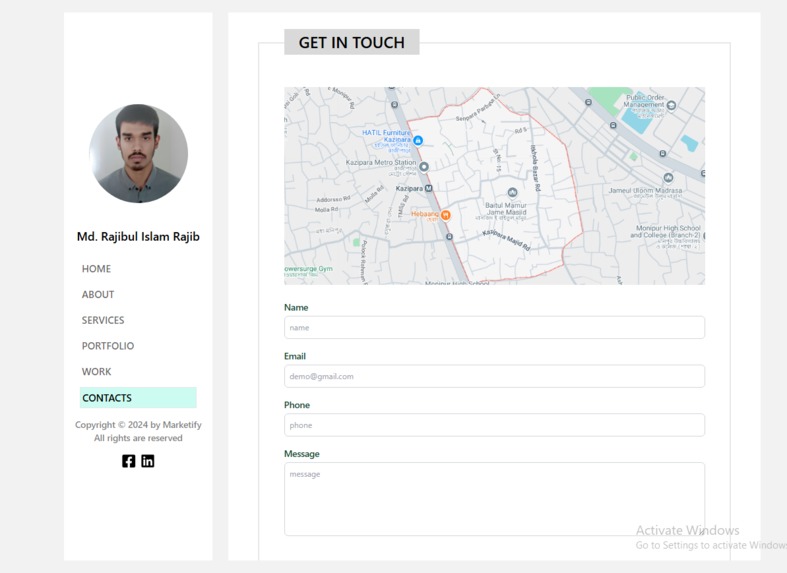Click the Kazipara metro M icon
787x573 pixels.
[429, 189]
